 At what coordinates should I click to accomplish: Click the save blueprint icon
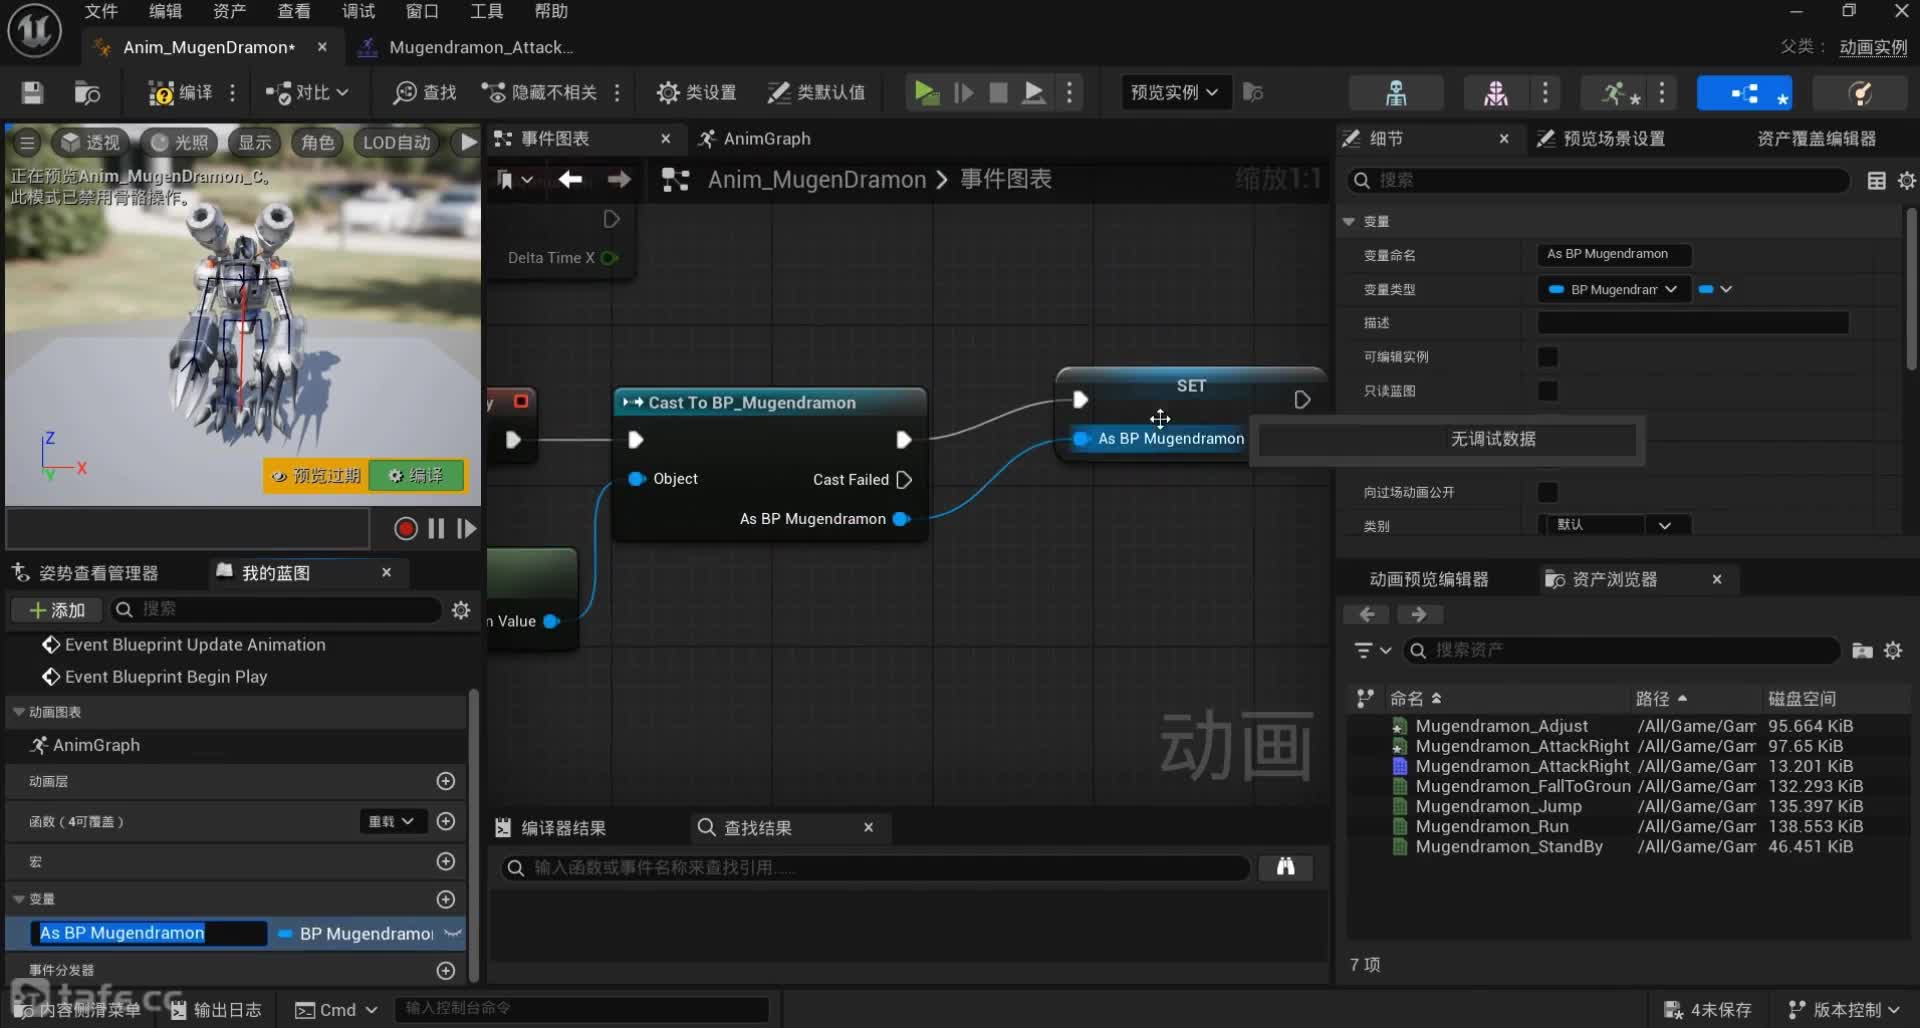pos(32,93)
